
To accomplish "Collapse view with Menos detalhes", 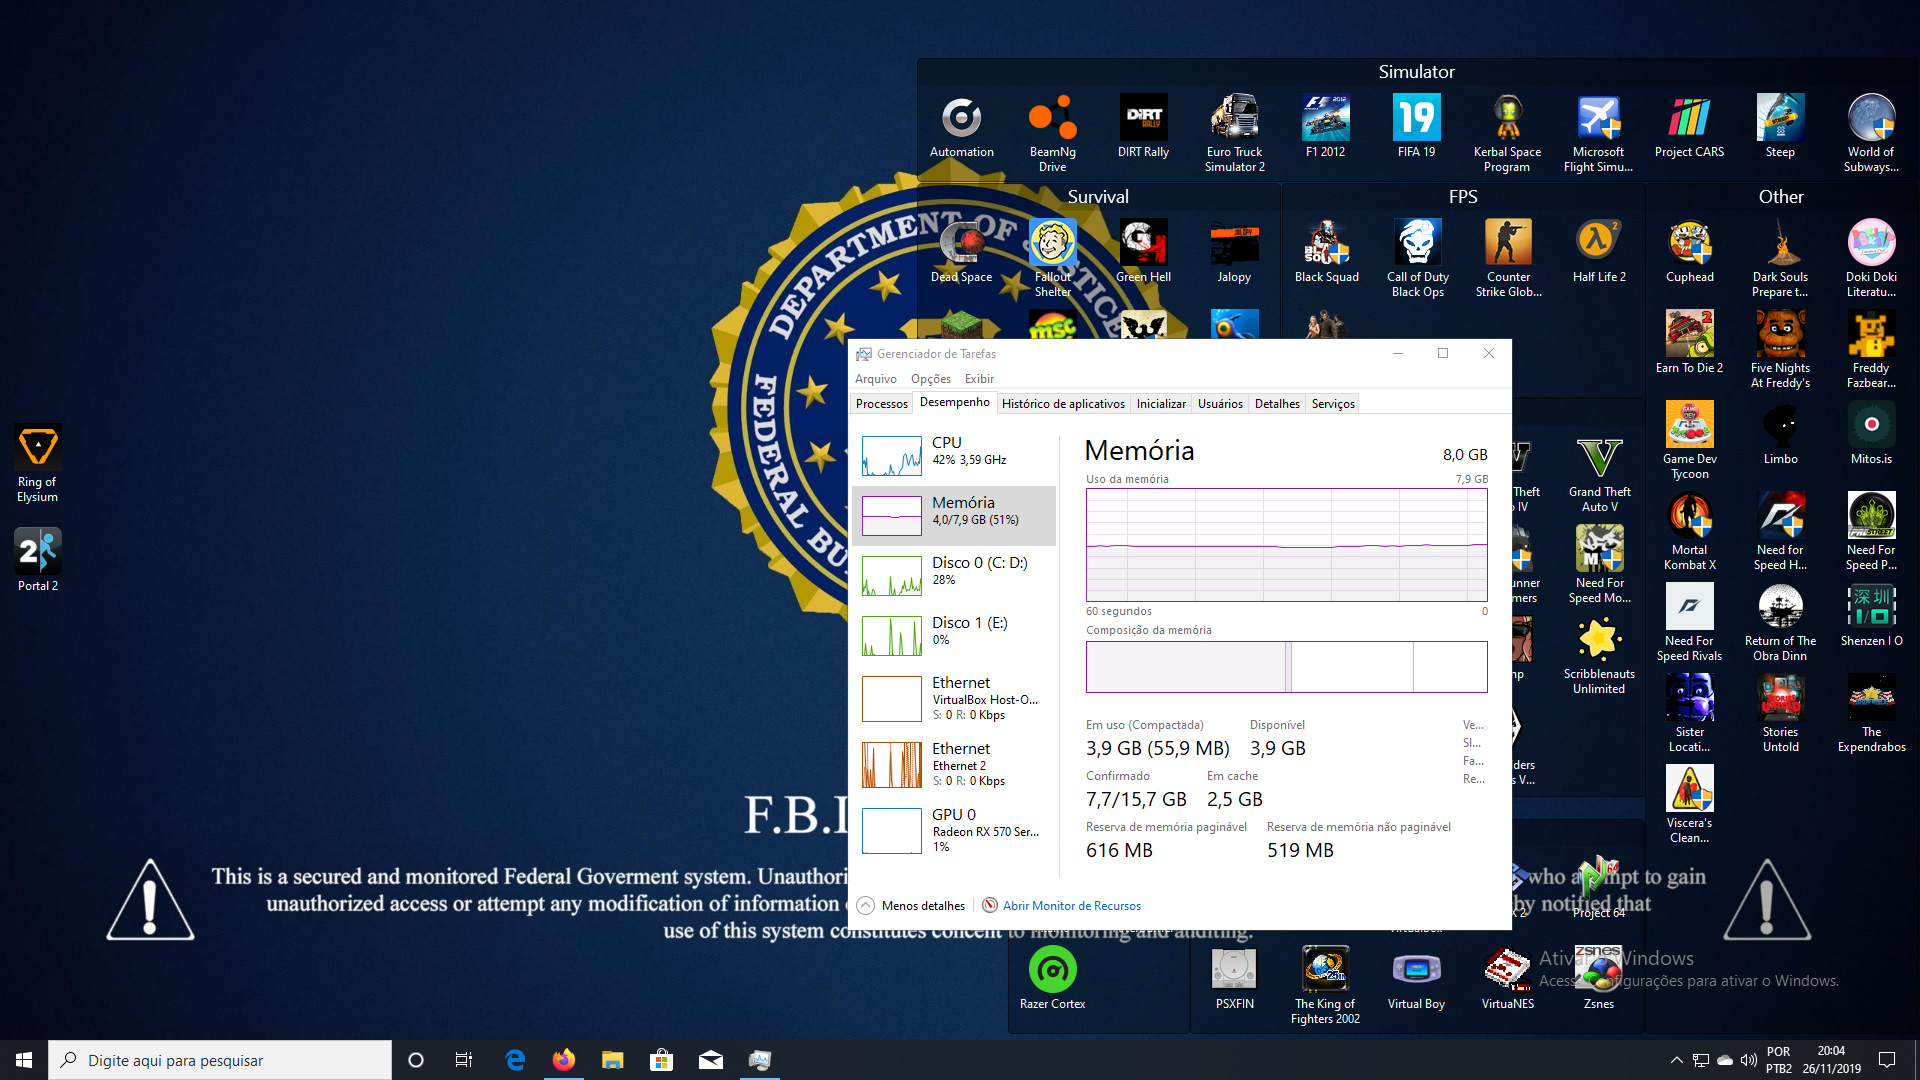I will 911,905.
